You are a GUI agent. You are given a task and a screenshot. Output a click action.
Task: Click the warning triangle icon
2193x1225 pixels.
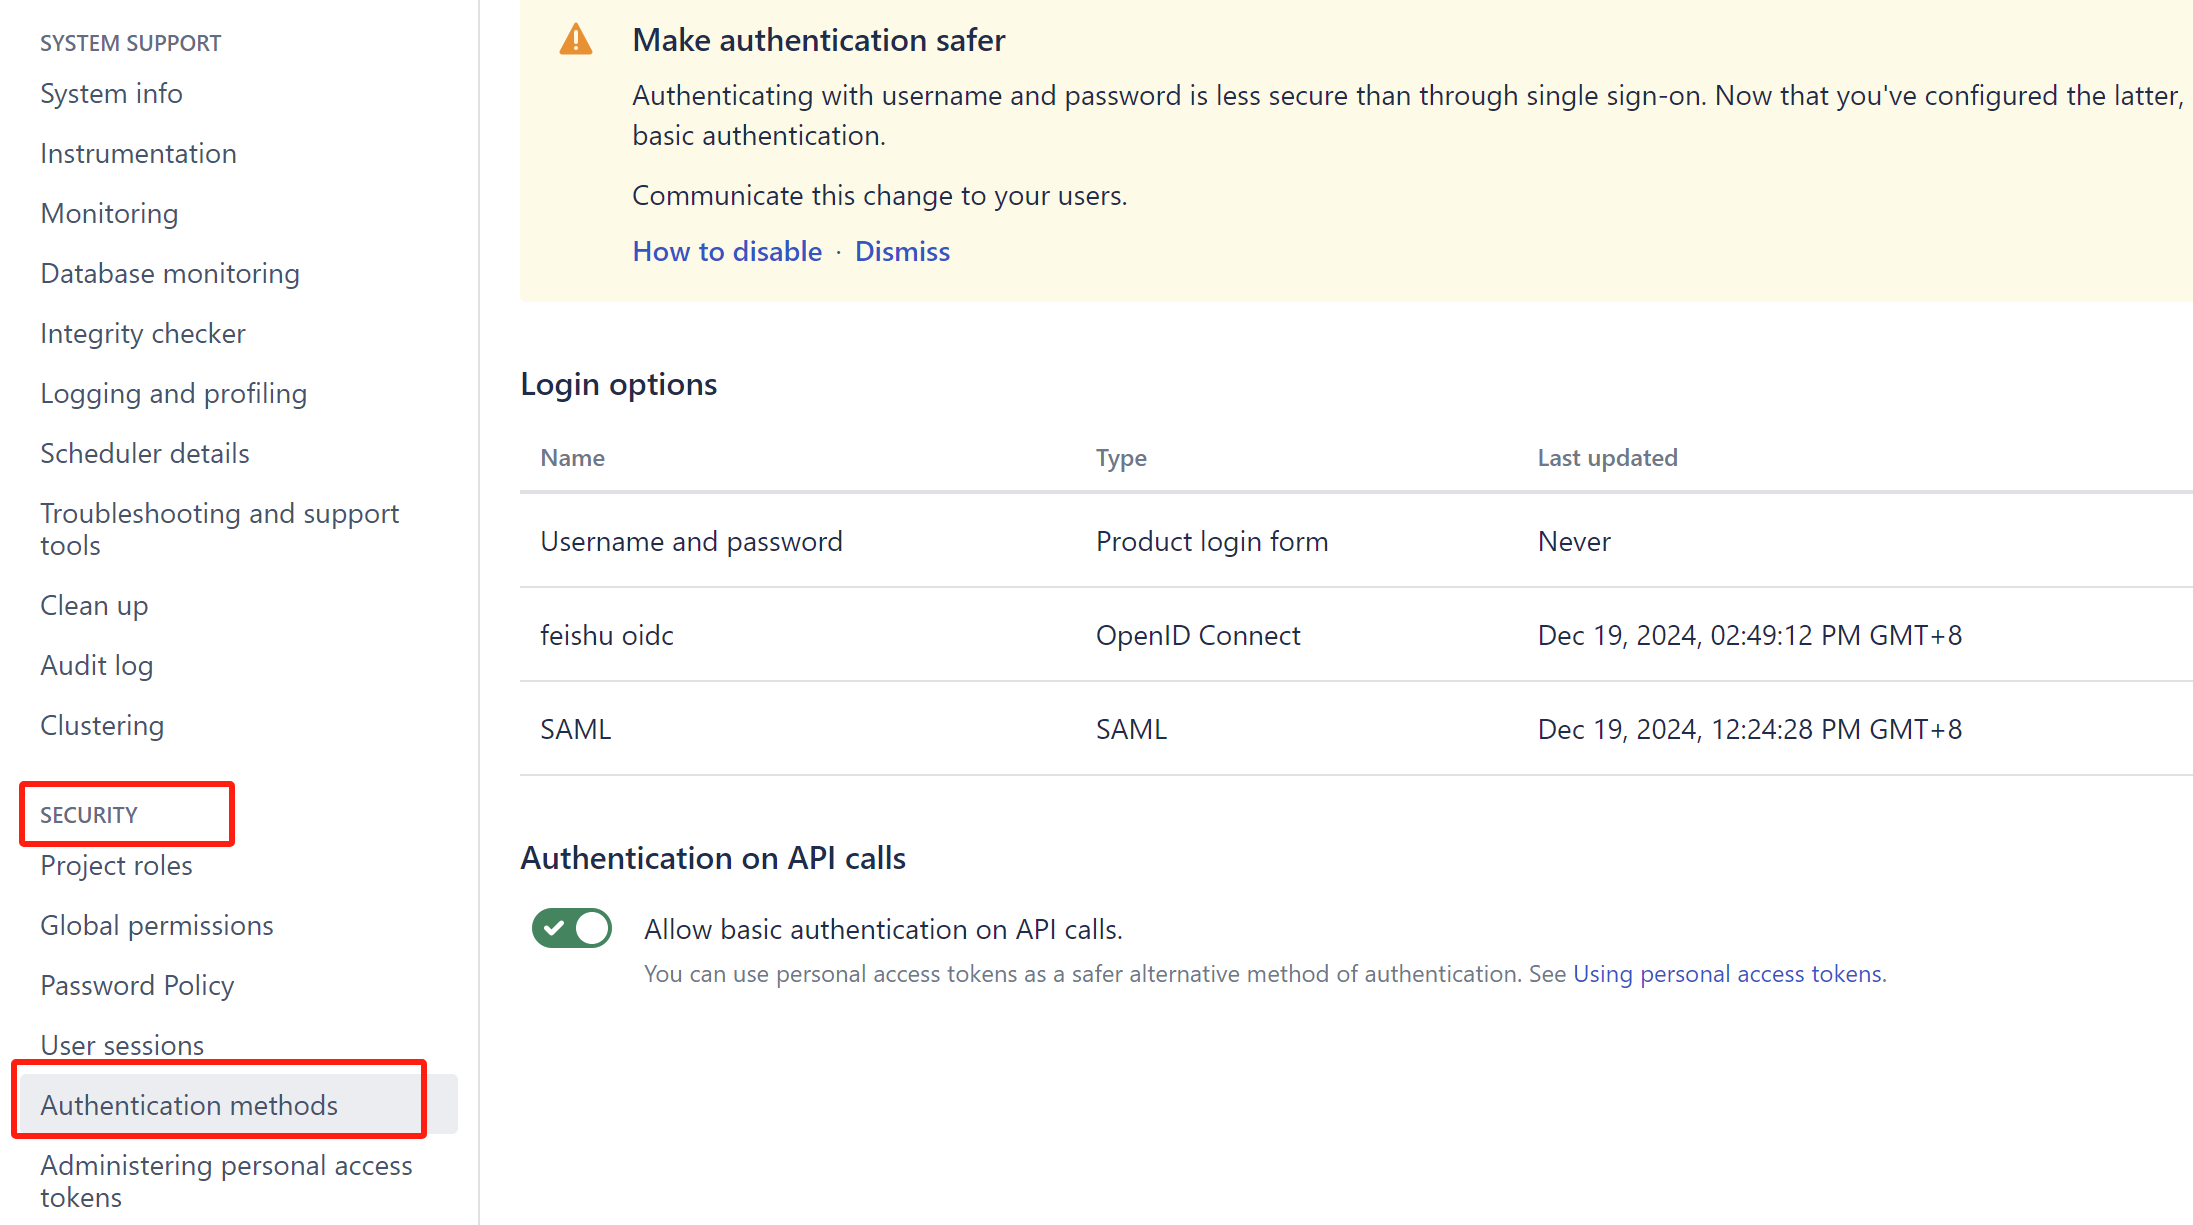pyautogui.click(x=575, y=40)
